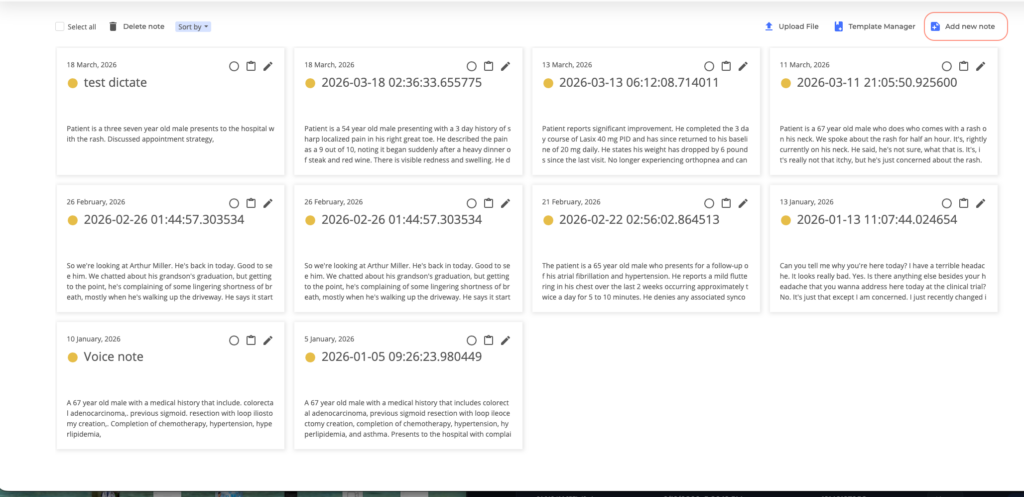Expand the Sort by dropdown
This screenshot has height=497, width=1024.
193,27
